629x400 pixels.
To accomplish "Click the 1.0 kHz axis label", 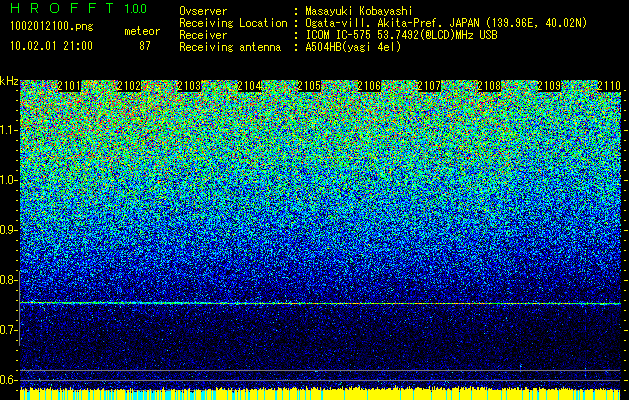I will tap(9, 180).
